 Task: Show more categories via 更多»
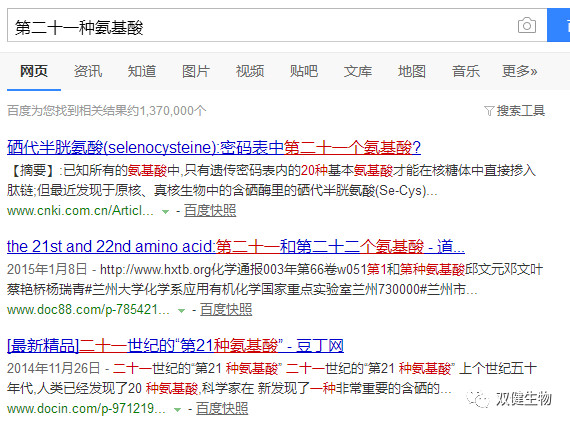[x=519, y=71]
